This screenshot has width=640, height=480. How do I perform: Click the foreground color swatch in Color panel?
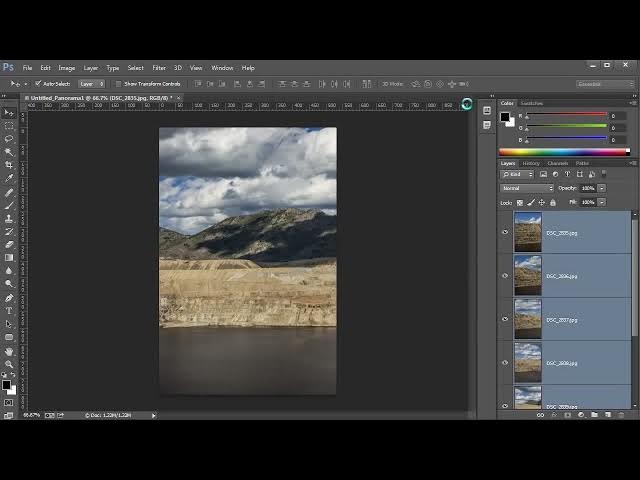[x=506, y=116]
